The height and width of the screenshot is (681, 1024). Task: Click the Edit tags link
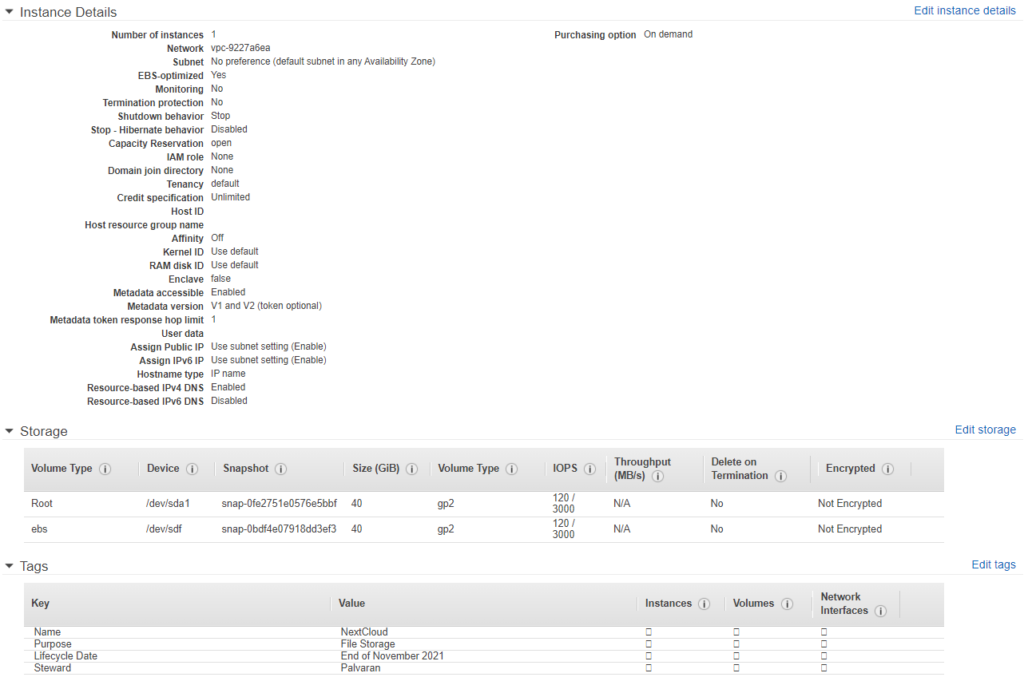[993, 565]
